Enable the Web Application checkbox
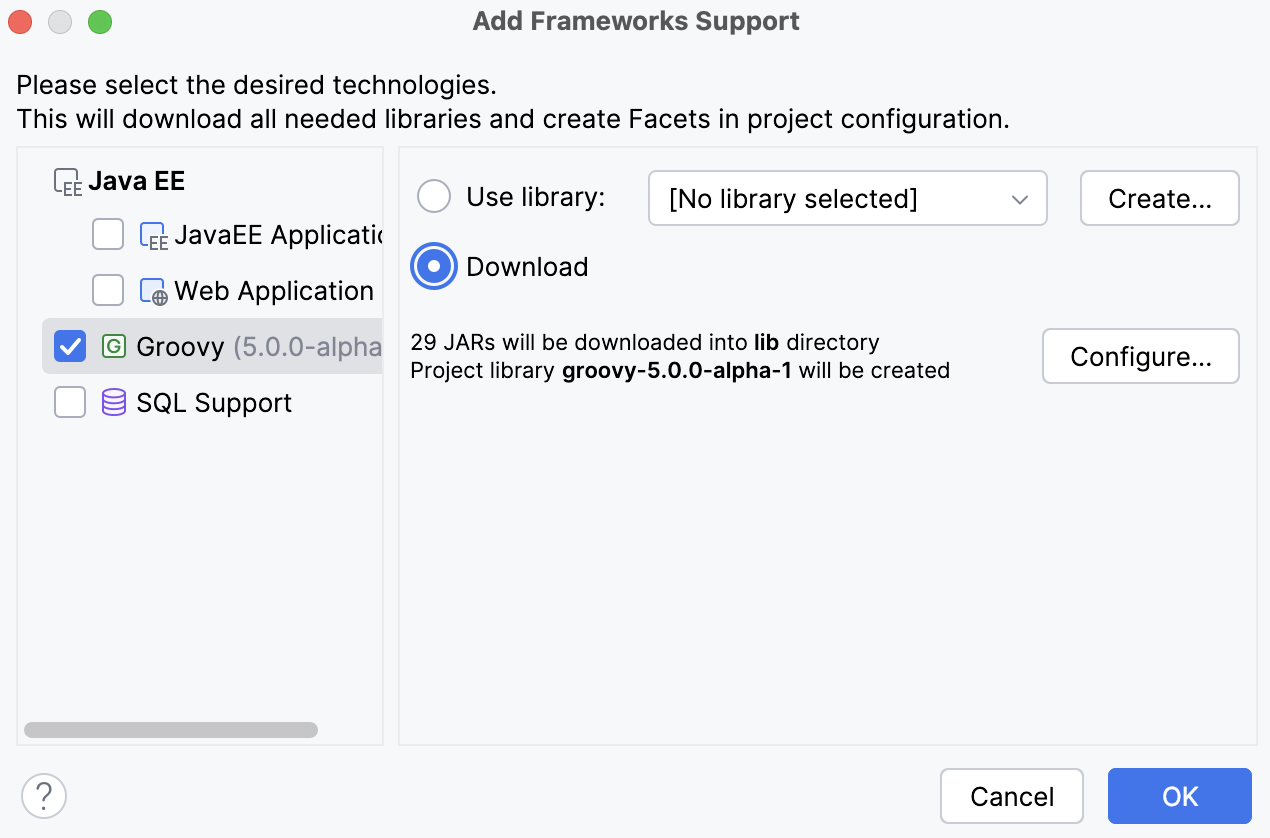This screenshot has height=838, width=1270. (x=107, y=290)
